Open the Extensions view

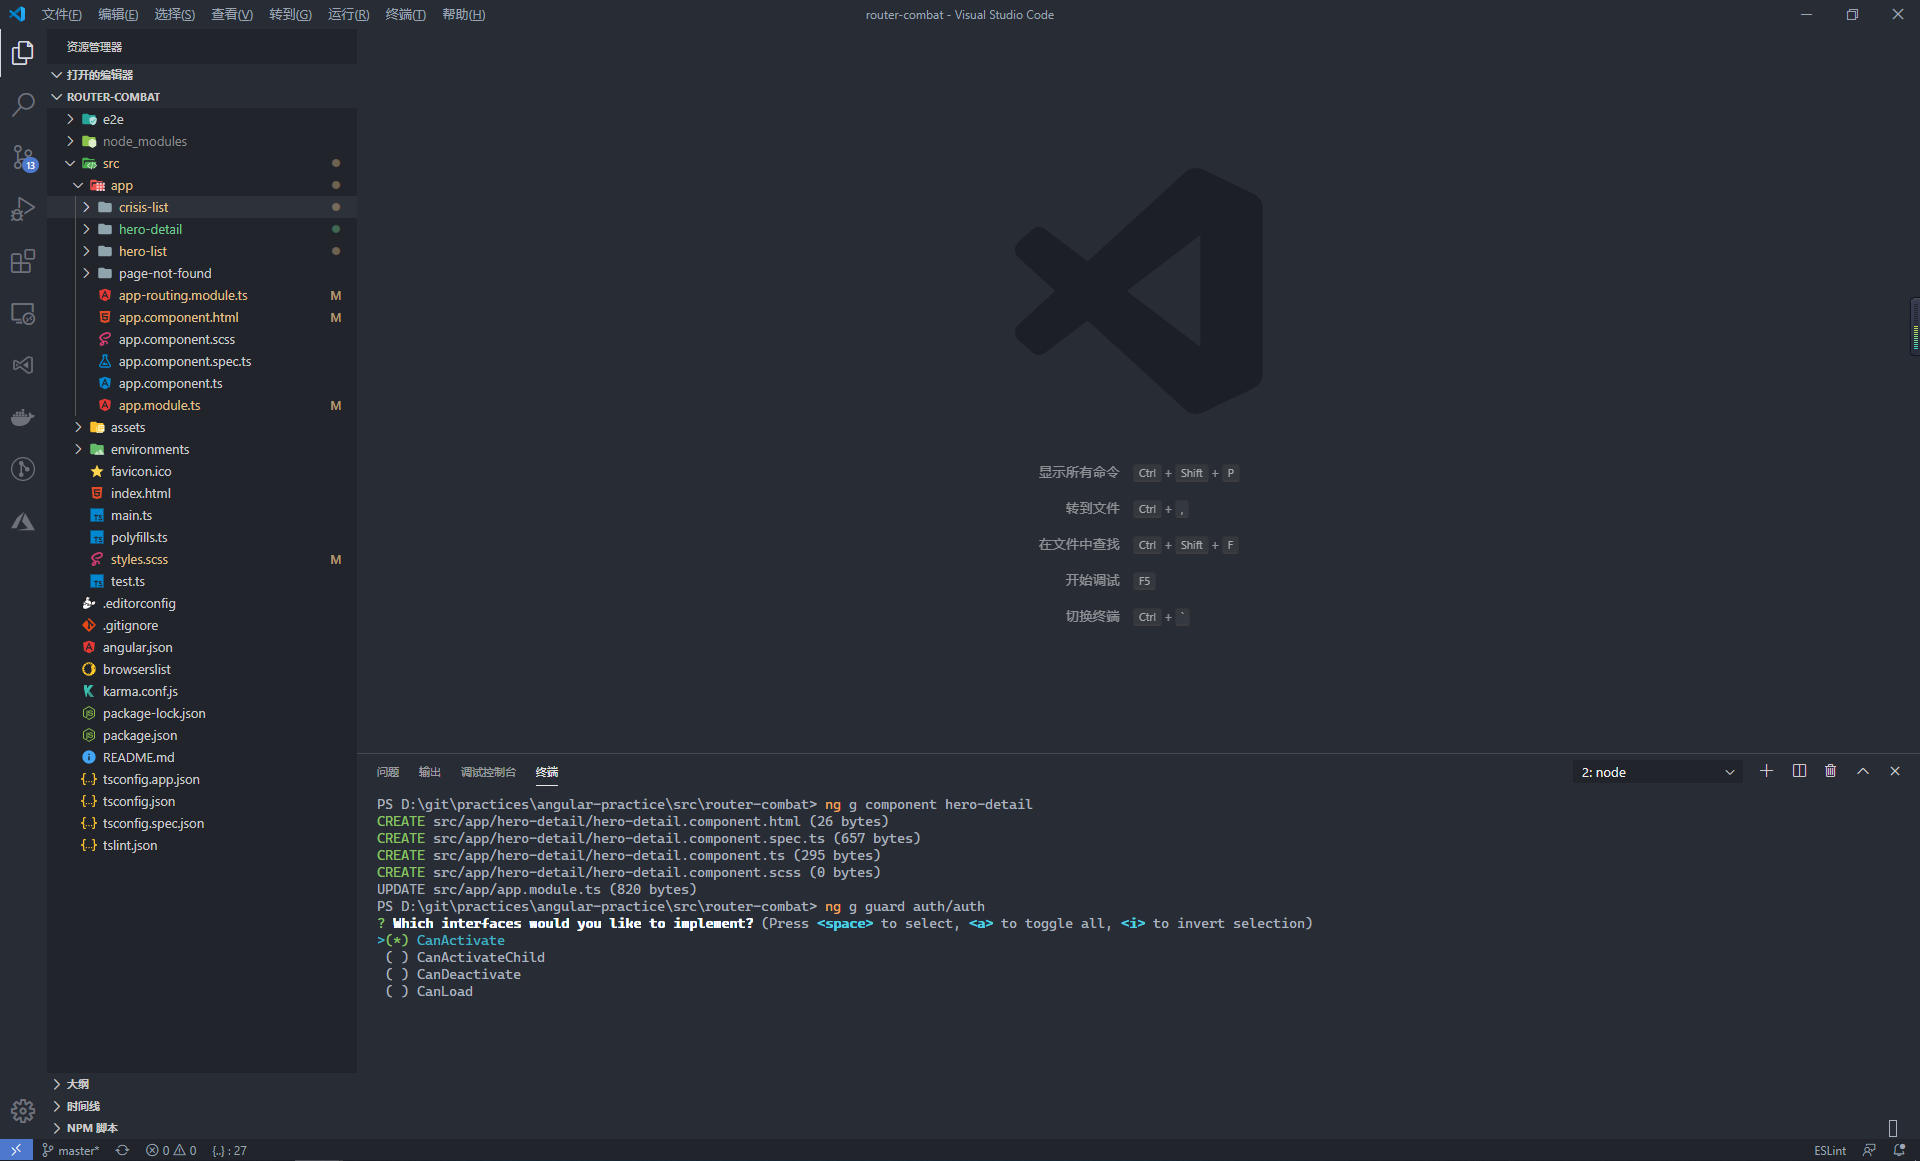[x=23, y=261]
